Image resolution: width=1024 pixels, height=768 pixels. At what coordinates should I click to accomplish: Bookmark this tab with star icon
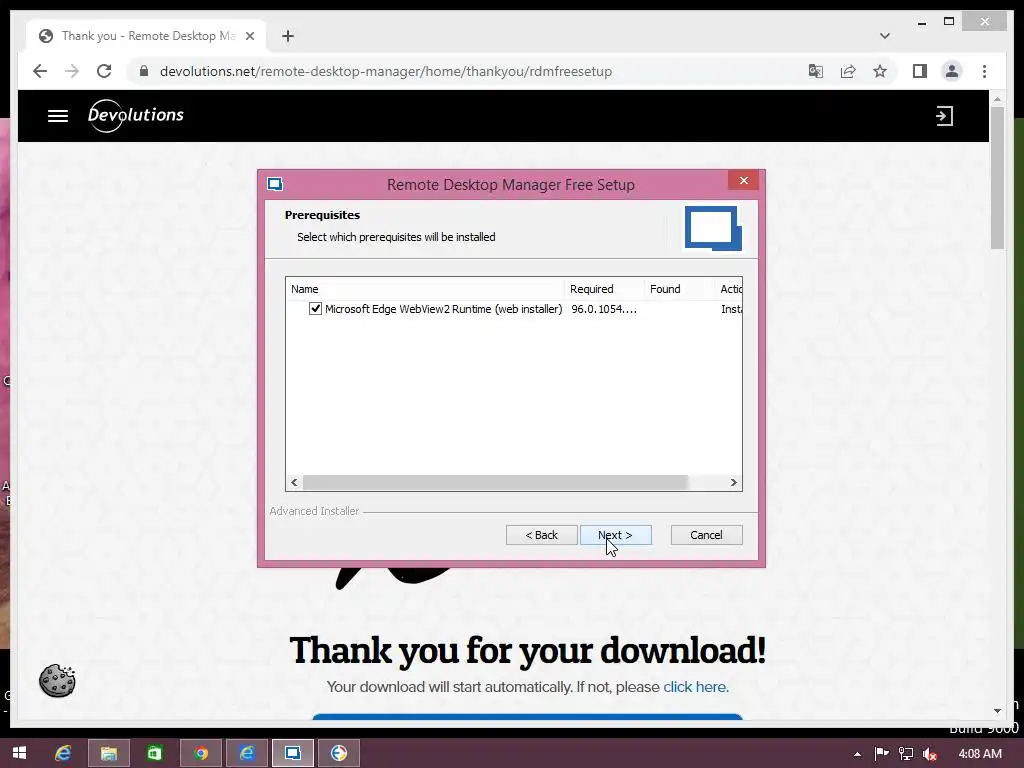click(880, 71)
